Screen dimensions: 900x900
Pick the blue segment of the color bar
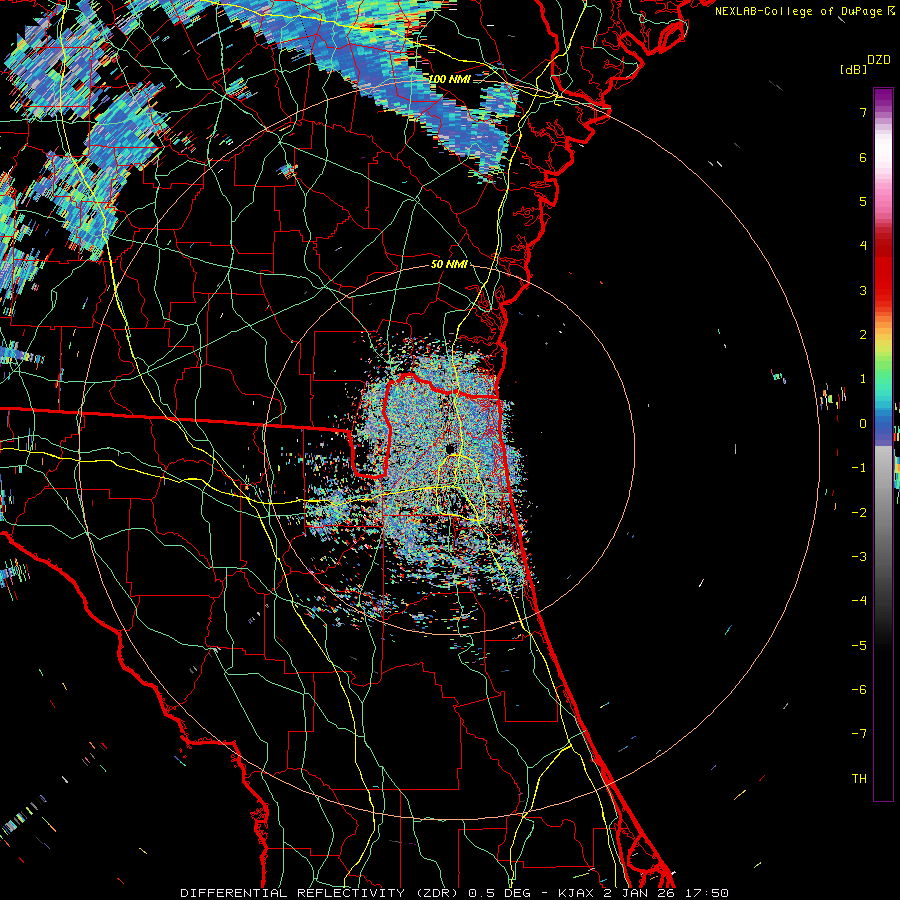pyautogui.click(x=883, y=428)
